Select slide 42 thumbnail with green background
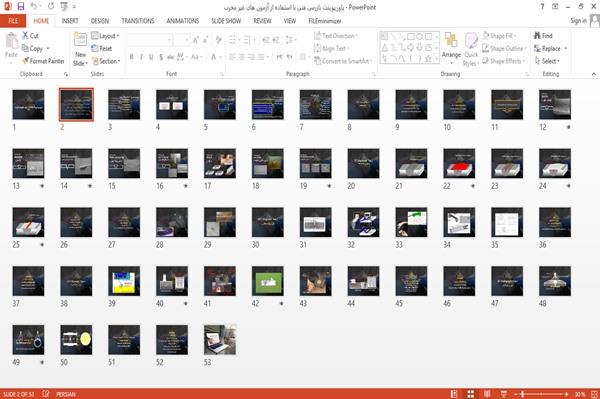 [268, 281]
